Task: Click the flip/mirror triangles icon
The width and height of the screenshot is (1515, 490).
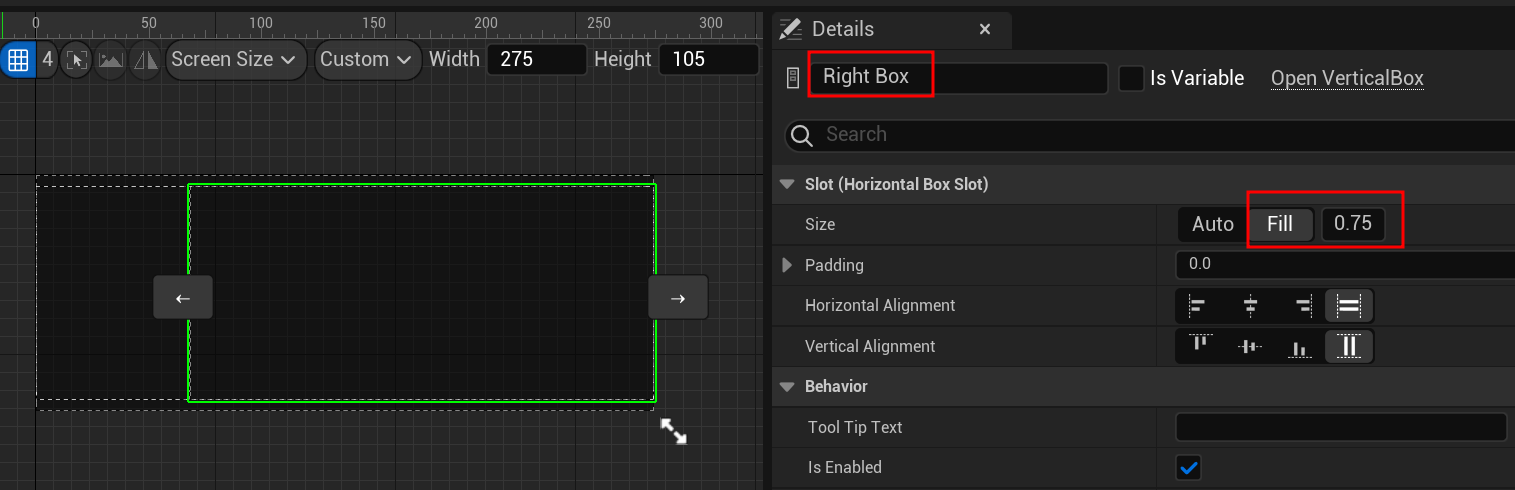Action: click(x=146, y=60)
